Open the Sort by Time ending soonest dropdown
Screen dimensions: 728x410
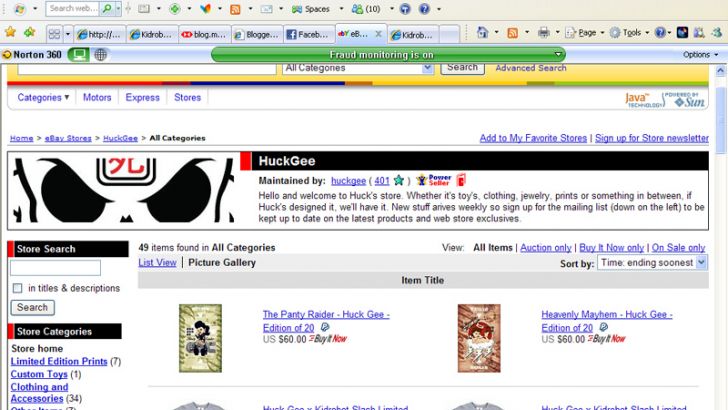click(x=652, y=263)
